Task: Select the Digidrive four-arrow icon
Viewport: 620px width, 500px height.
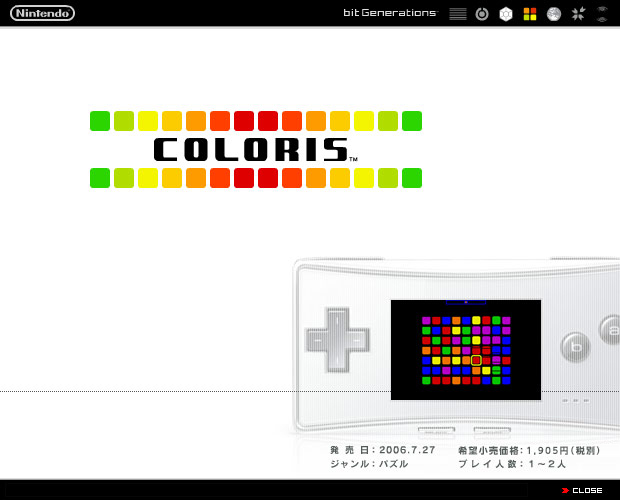Action: 578,14
